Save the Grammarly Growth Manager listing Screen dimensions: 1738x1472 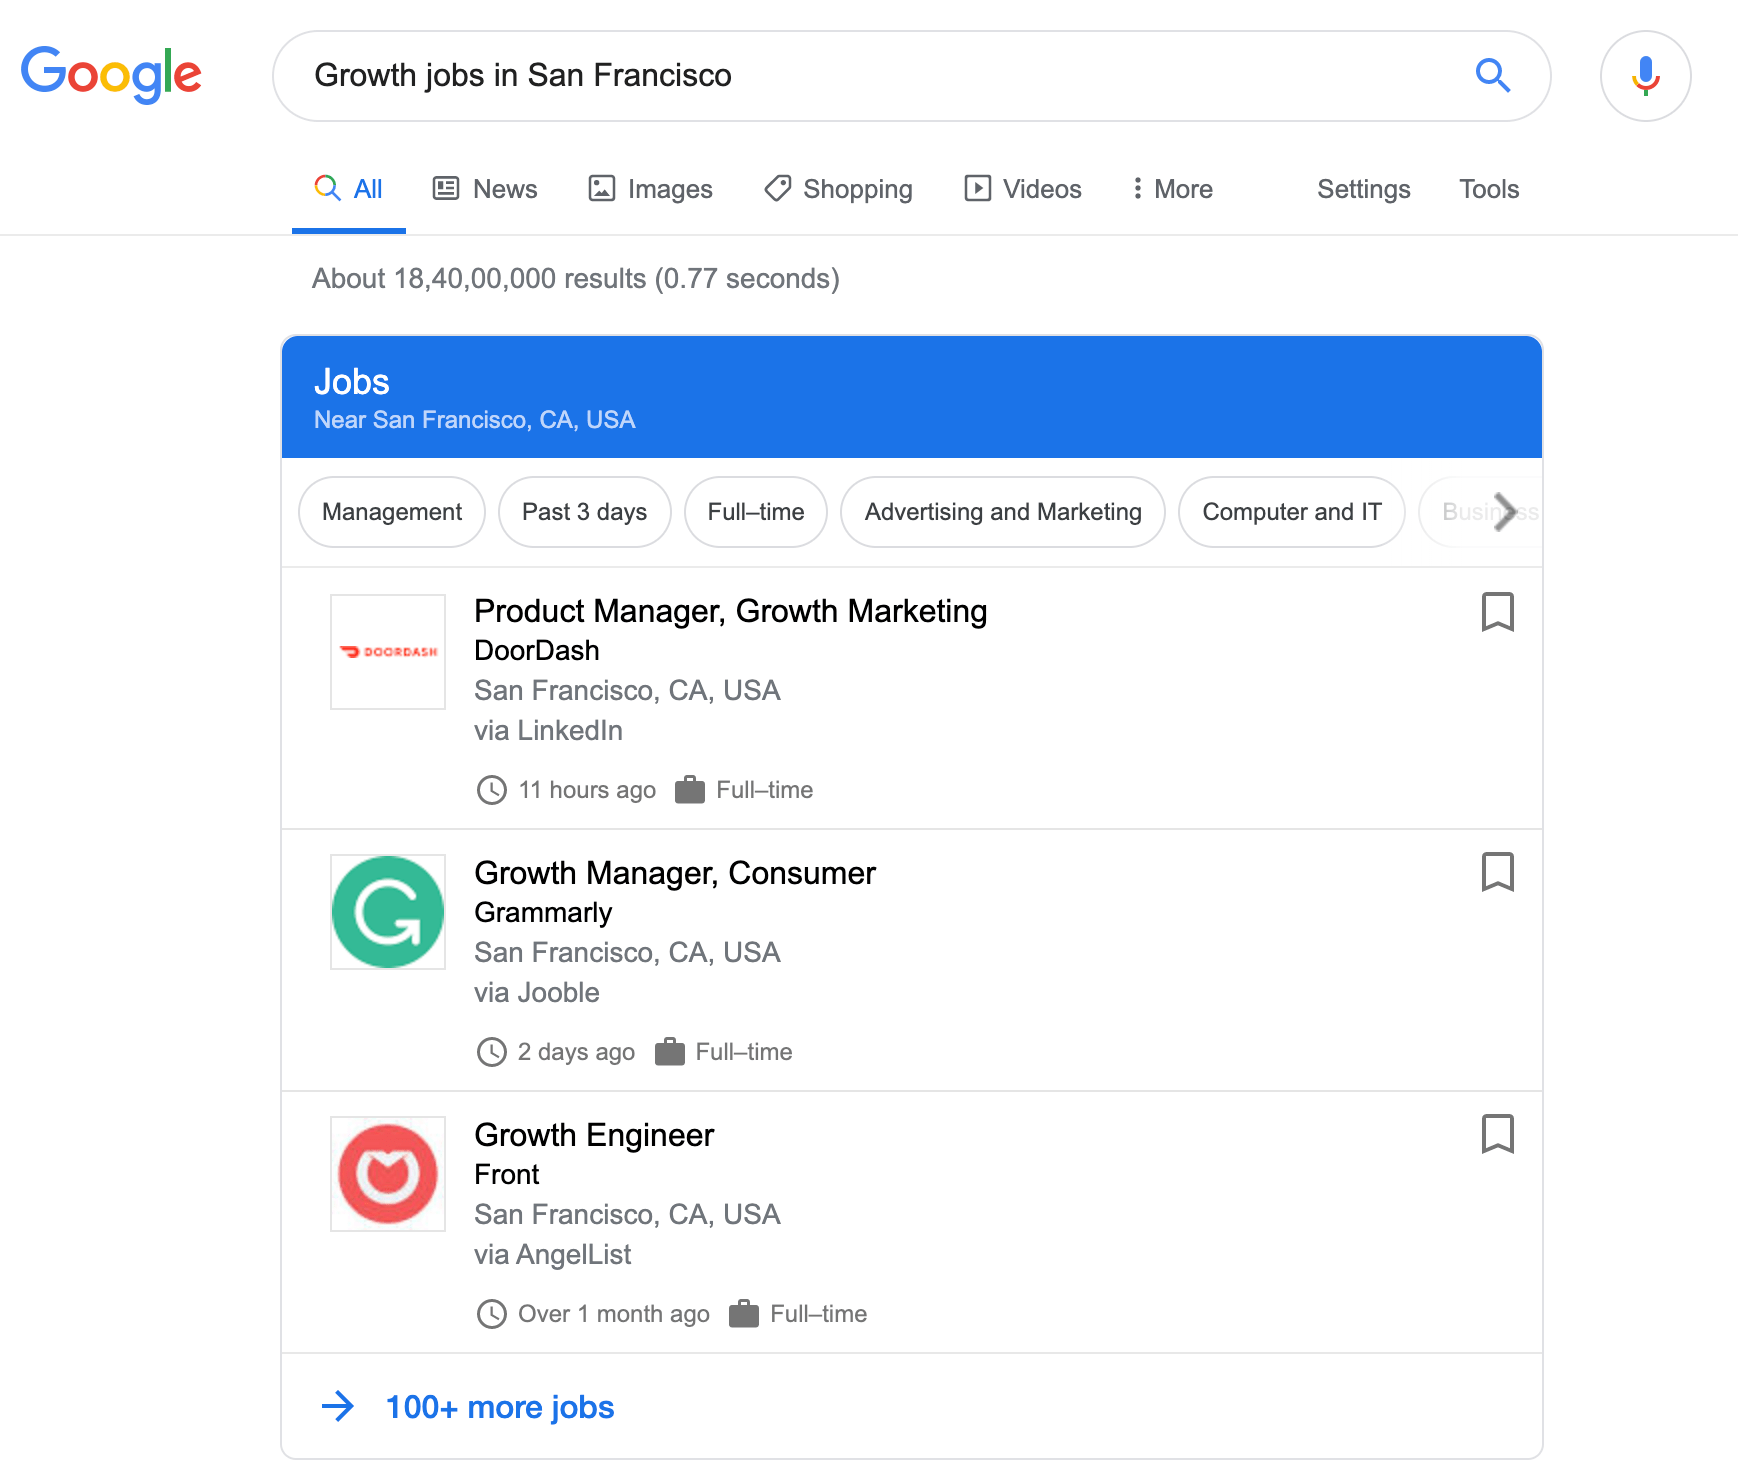tap(1497, 873)
